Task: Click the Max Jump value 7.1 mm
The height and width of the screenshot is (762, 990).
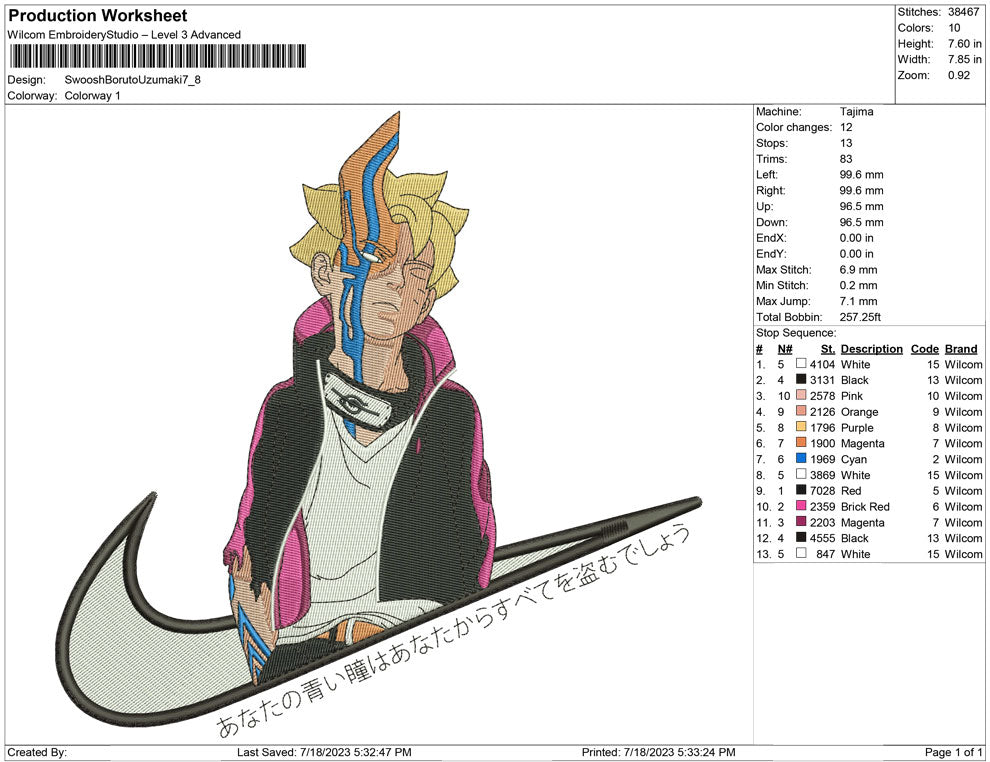Action: (x=859, y=301)
